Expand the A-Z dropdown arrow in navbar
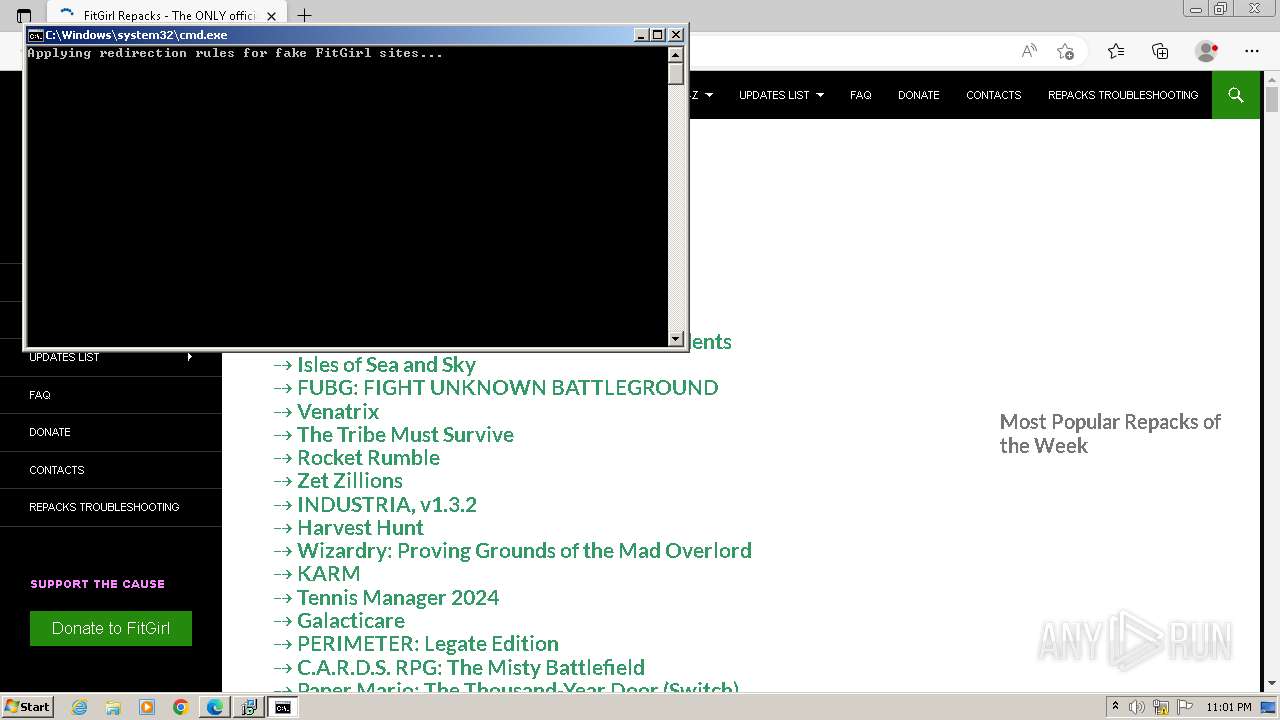This screenshot has width=1280, height=720. pos(709,95)
